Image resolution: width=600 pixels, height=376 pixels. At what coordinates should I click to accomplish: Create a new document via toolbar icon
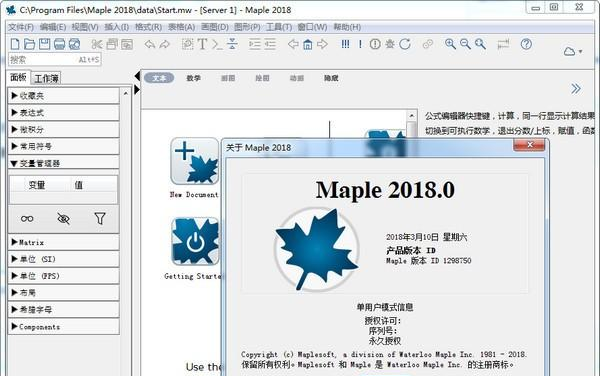pyautogui.click(x=15, y=44)
